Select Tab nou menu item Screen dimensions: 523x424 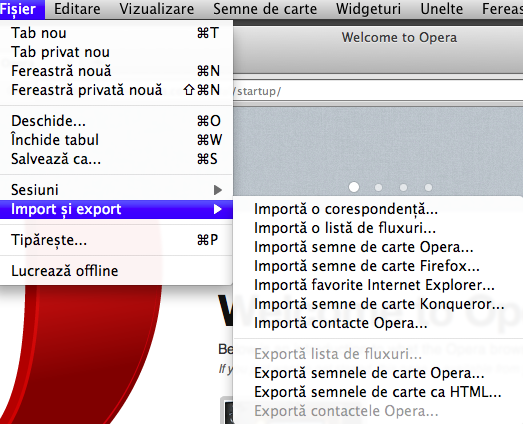pyautogui.click(x=116, y=33)
